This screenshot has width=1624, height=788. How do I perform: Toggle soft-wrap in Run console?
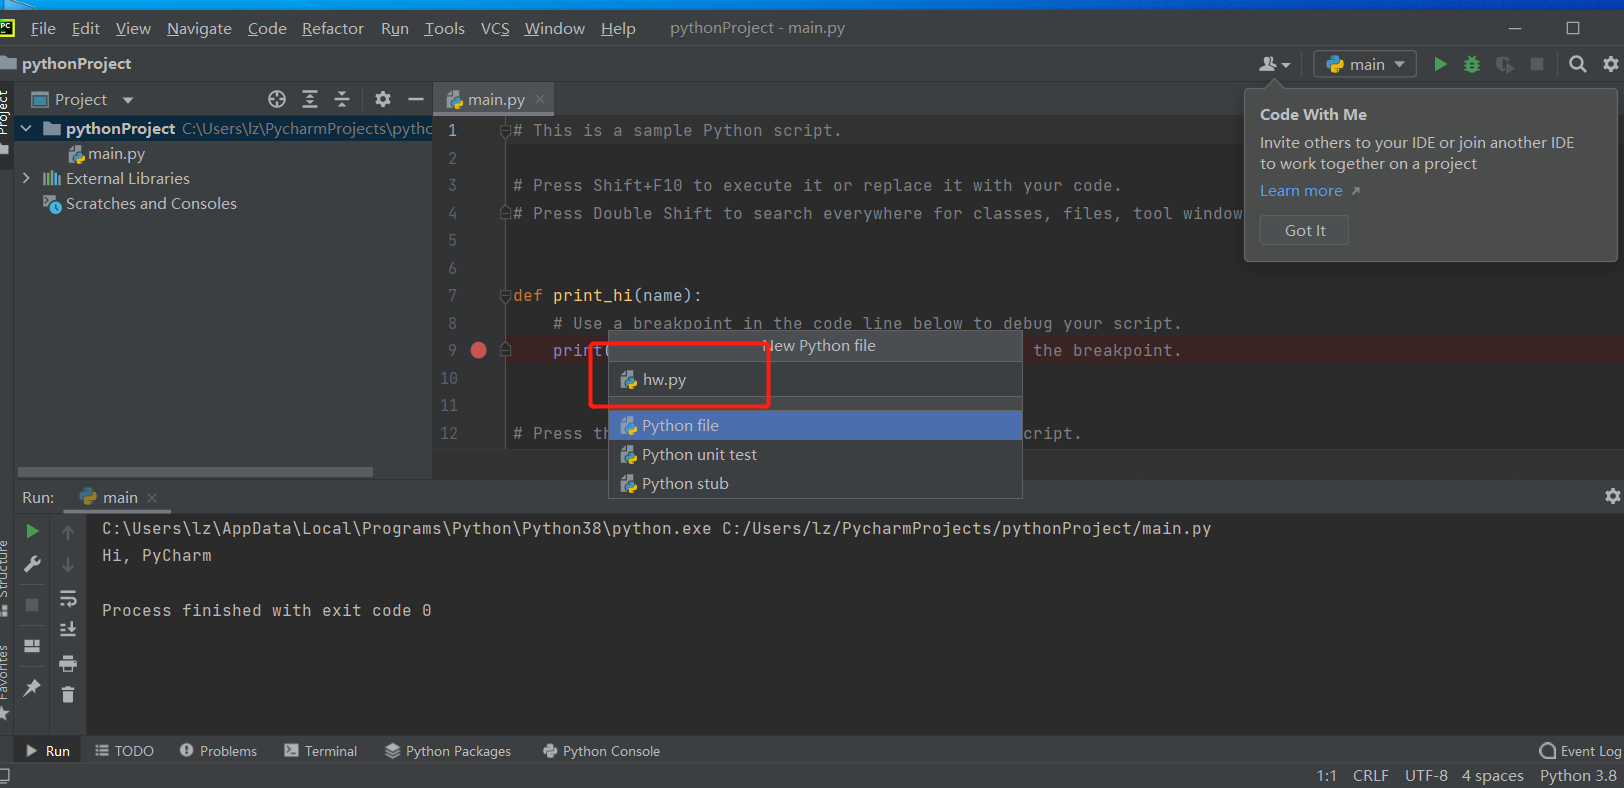[68, 598]
